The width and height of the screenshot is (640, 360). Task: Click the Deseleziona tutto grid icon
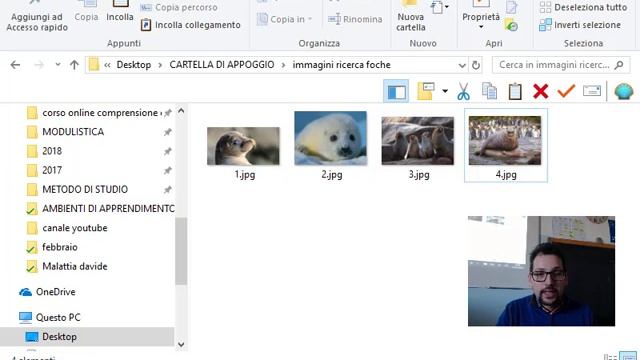pyautogui.click(x=545, y=7)
